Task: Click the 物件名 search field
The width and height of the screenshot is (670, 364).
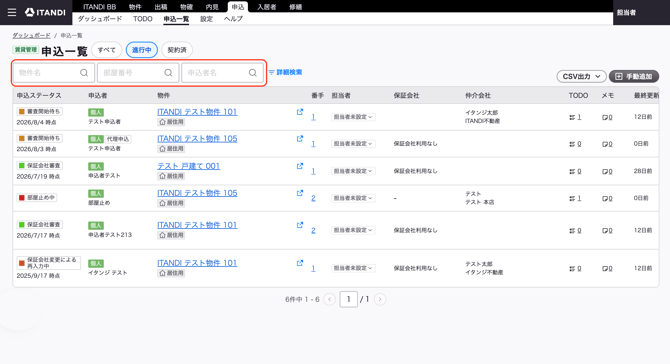Action: 53,73
